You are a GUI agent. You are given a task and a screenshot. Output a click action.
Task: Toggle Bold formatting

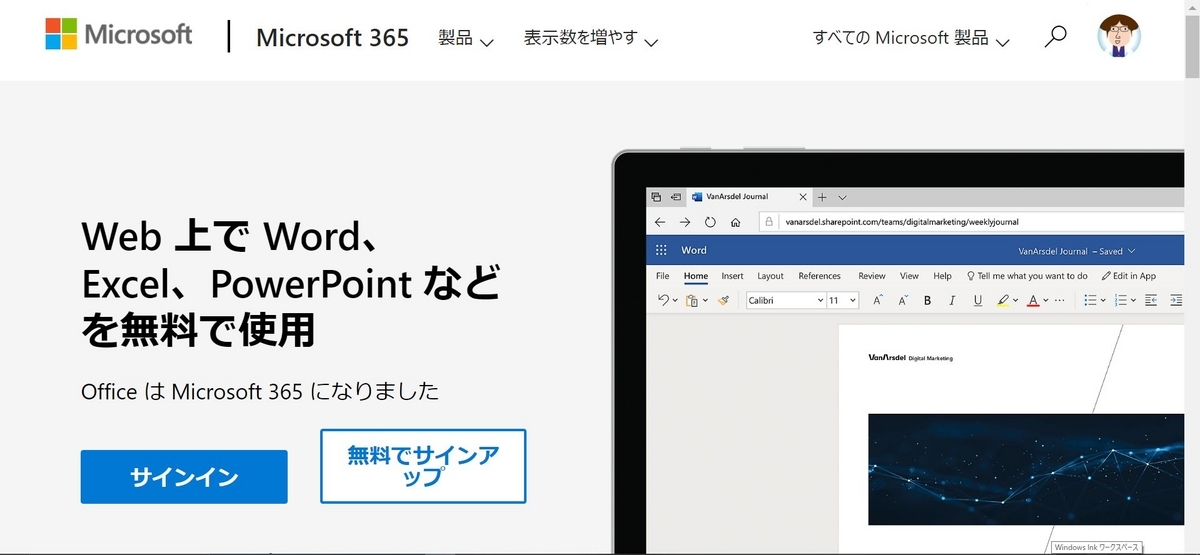click(x=927, y=300)
